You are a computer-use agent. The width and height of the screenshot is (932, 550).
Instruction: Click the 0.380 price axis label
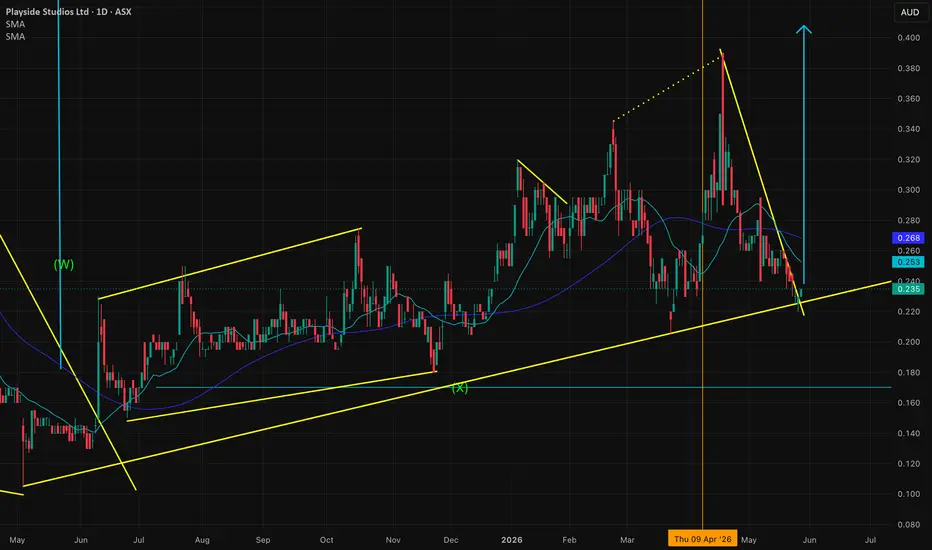click(x=908, y=68)
